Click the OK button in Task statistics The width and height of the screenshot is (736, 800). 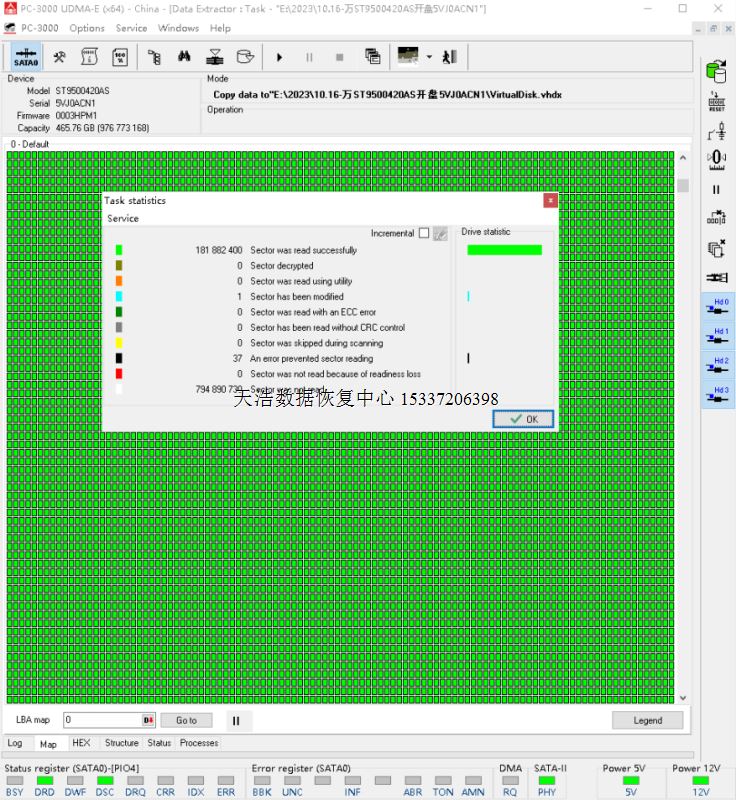(523, 419)
